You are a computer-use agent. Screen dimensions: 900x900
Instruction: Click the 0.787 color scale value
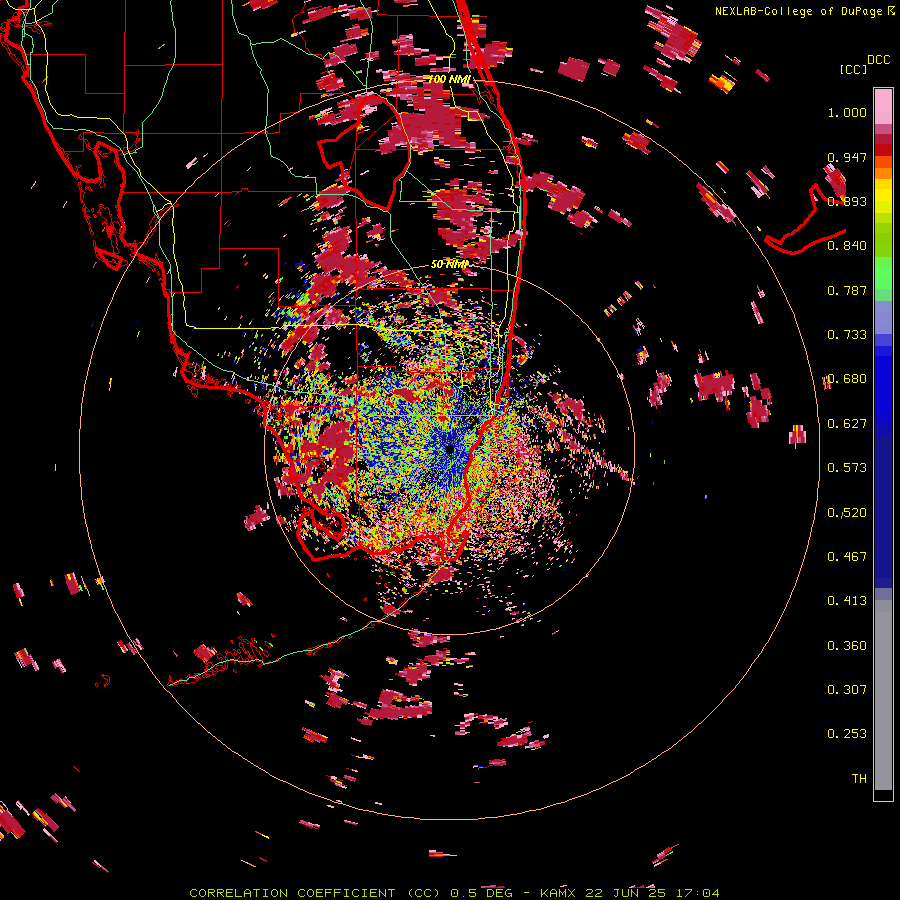click(x=847, y=290)
